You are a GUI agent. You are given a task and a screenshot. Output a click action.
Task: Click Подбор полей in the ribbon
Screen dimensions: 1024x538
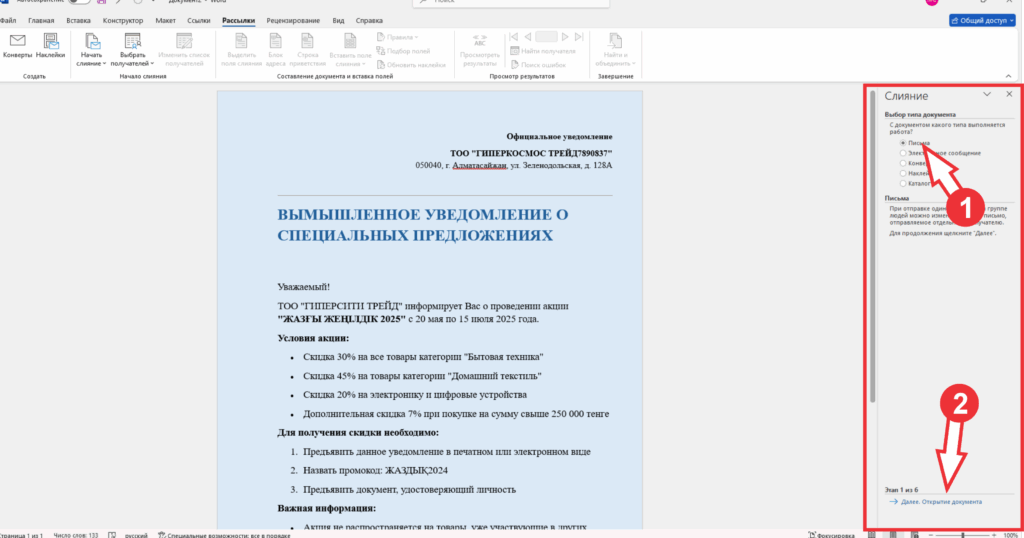click(x=403, y=51)
